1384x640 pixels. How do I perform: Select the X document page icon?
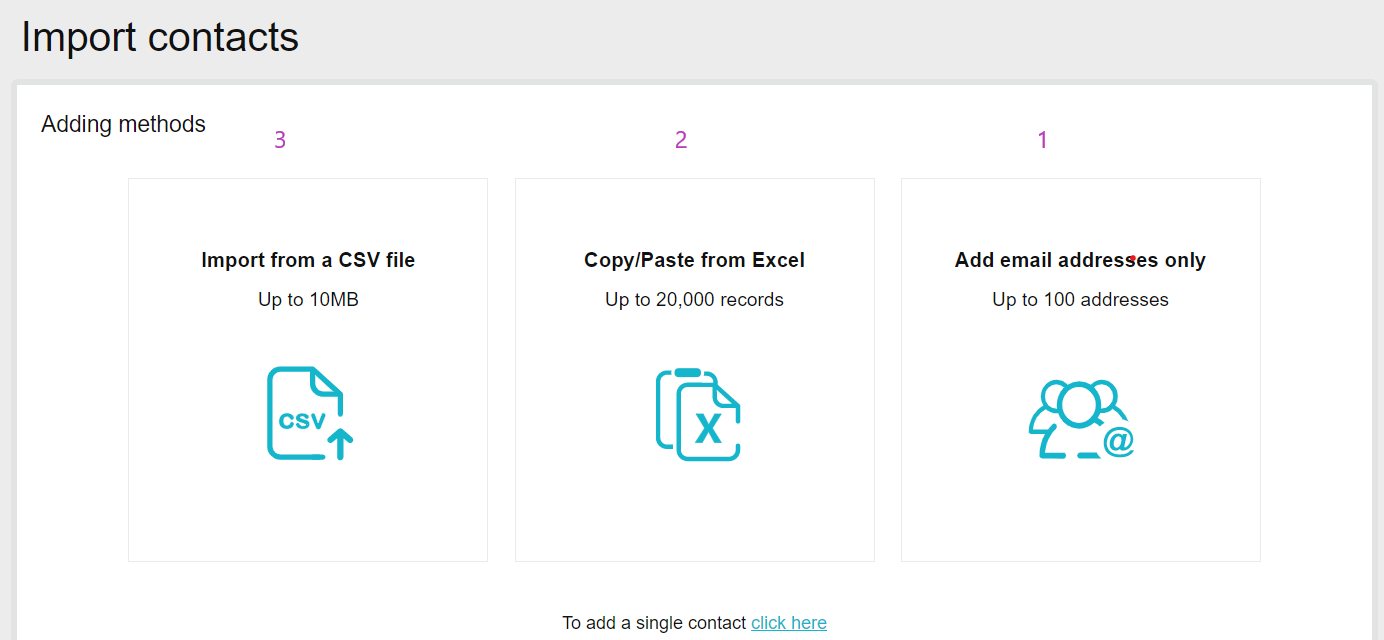[710, 420]
